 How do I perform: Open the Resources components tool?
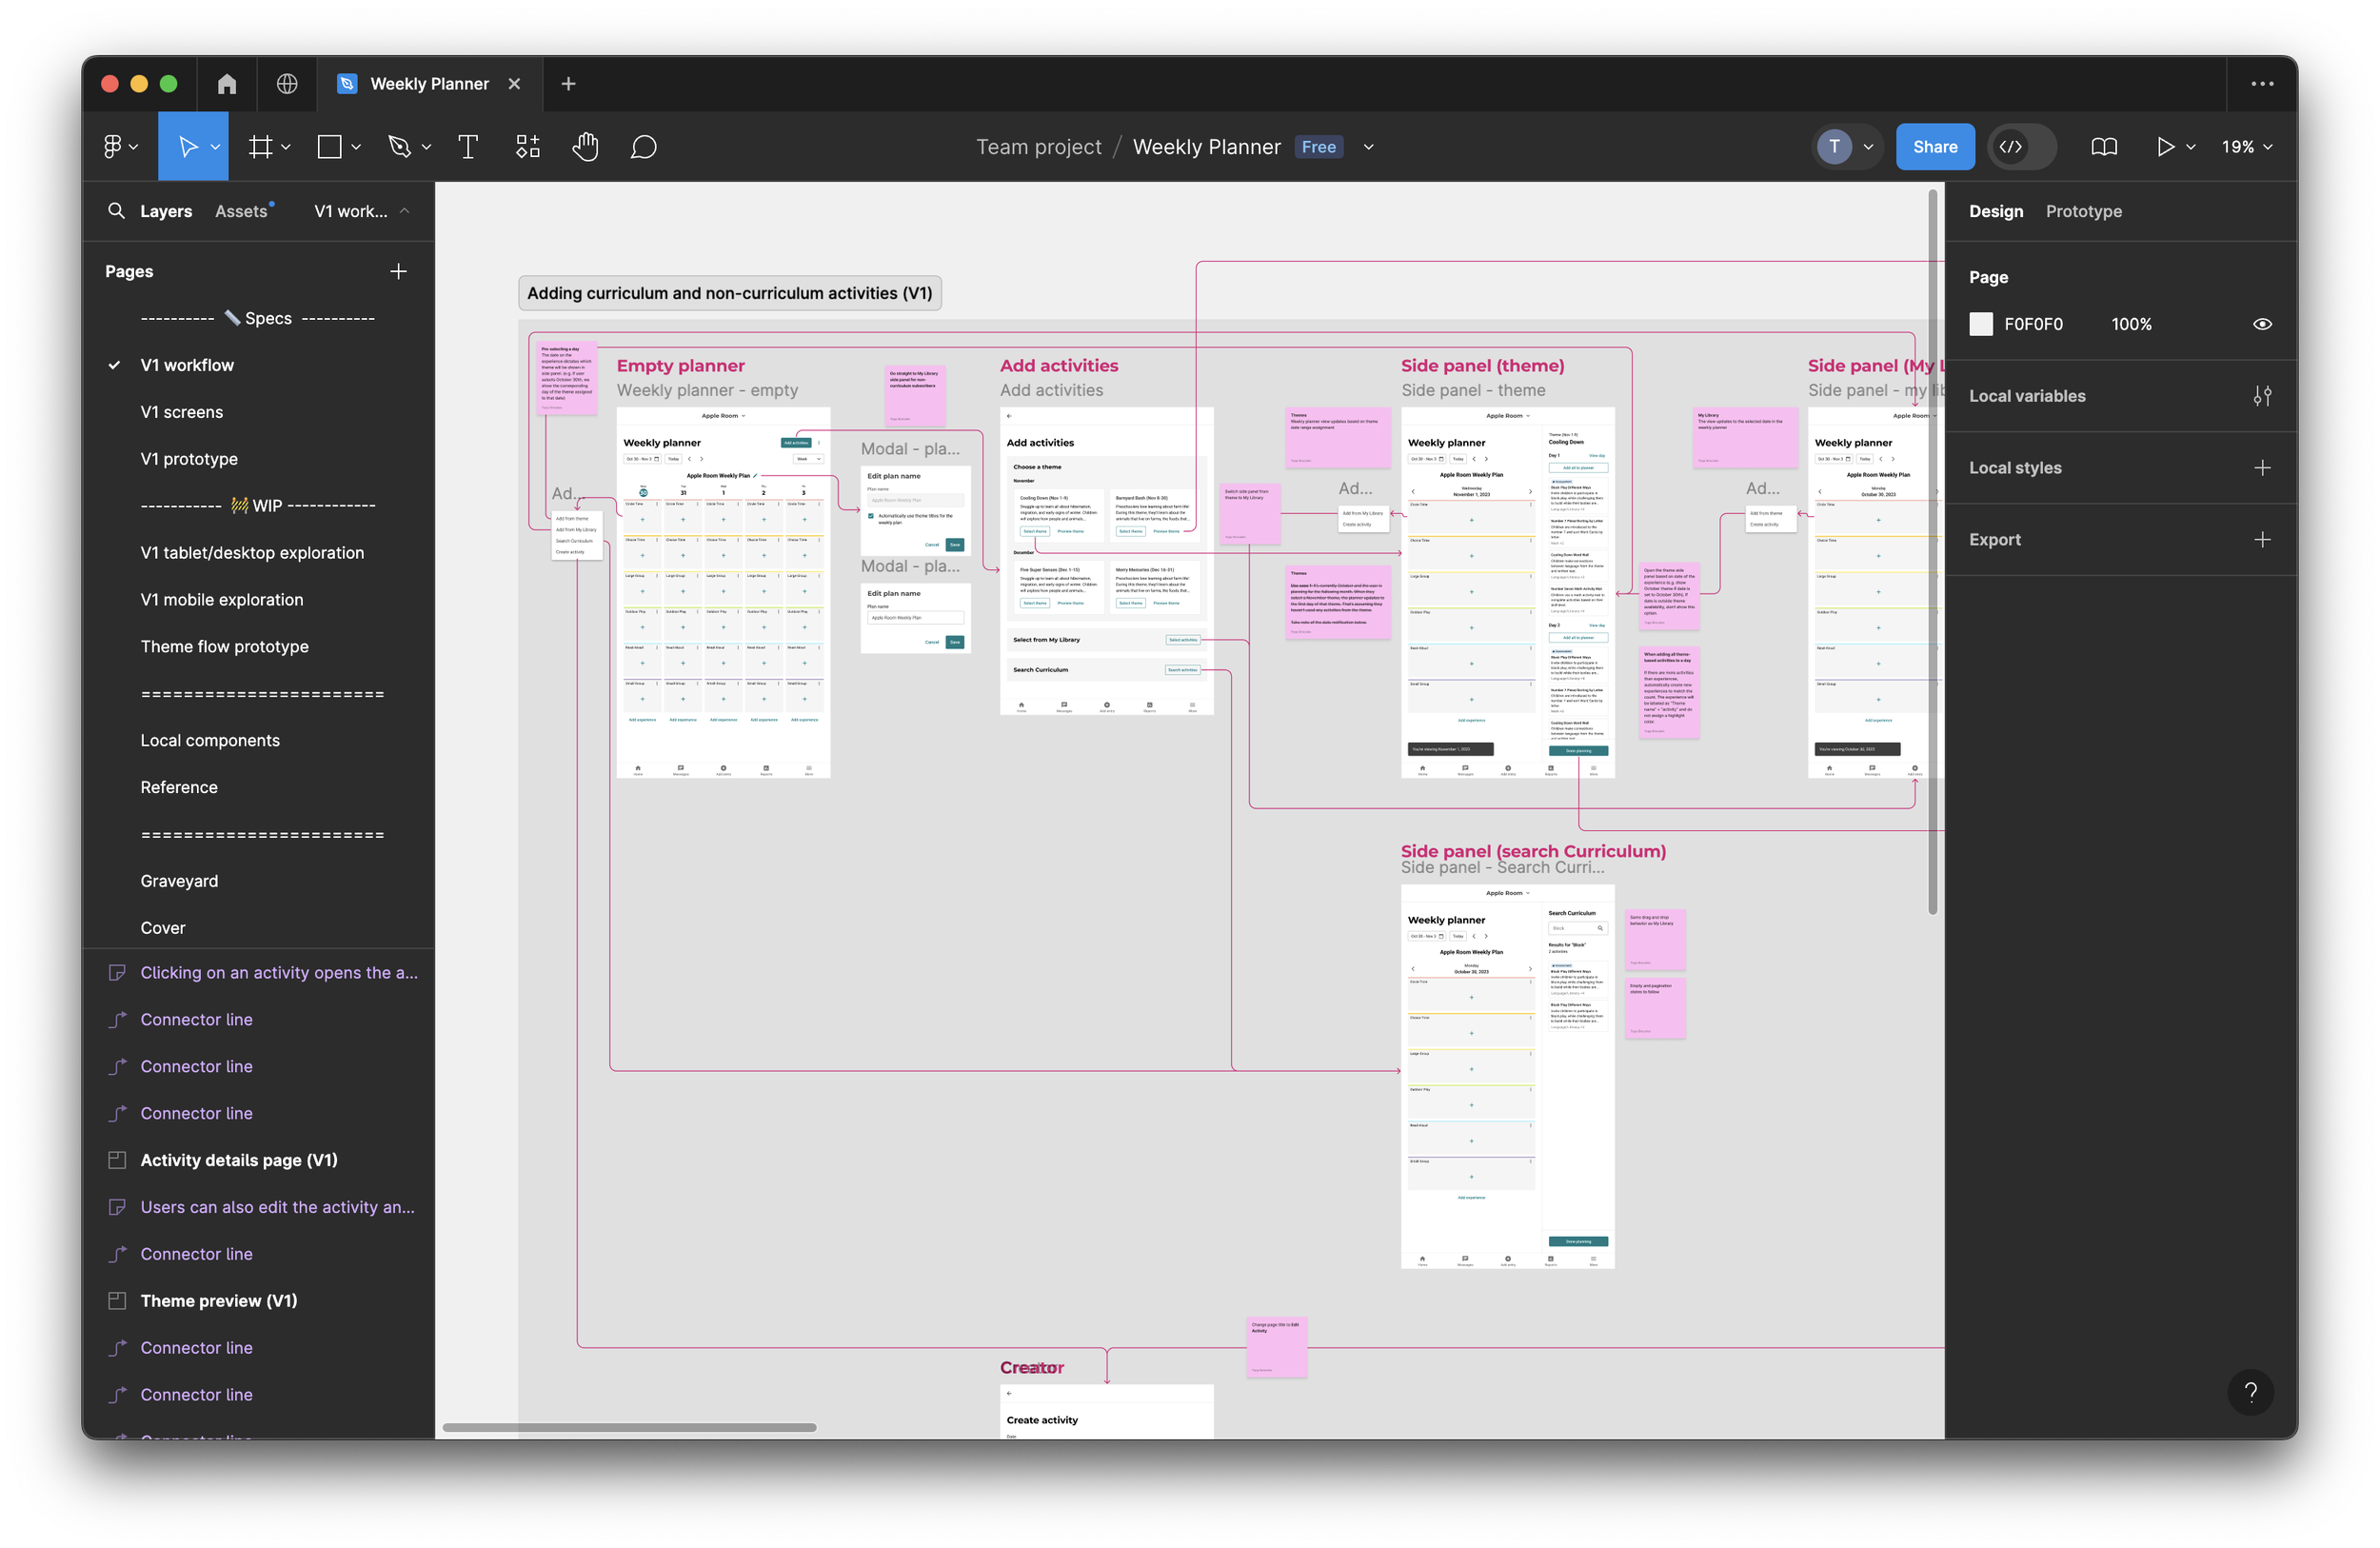point(528,147)
